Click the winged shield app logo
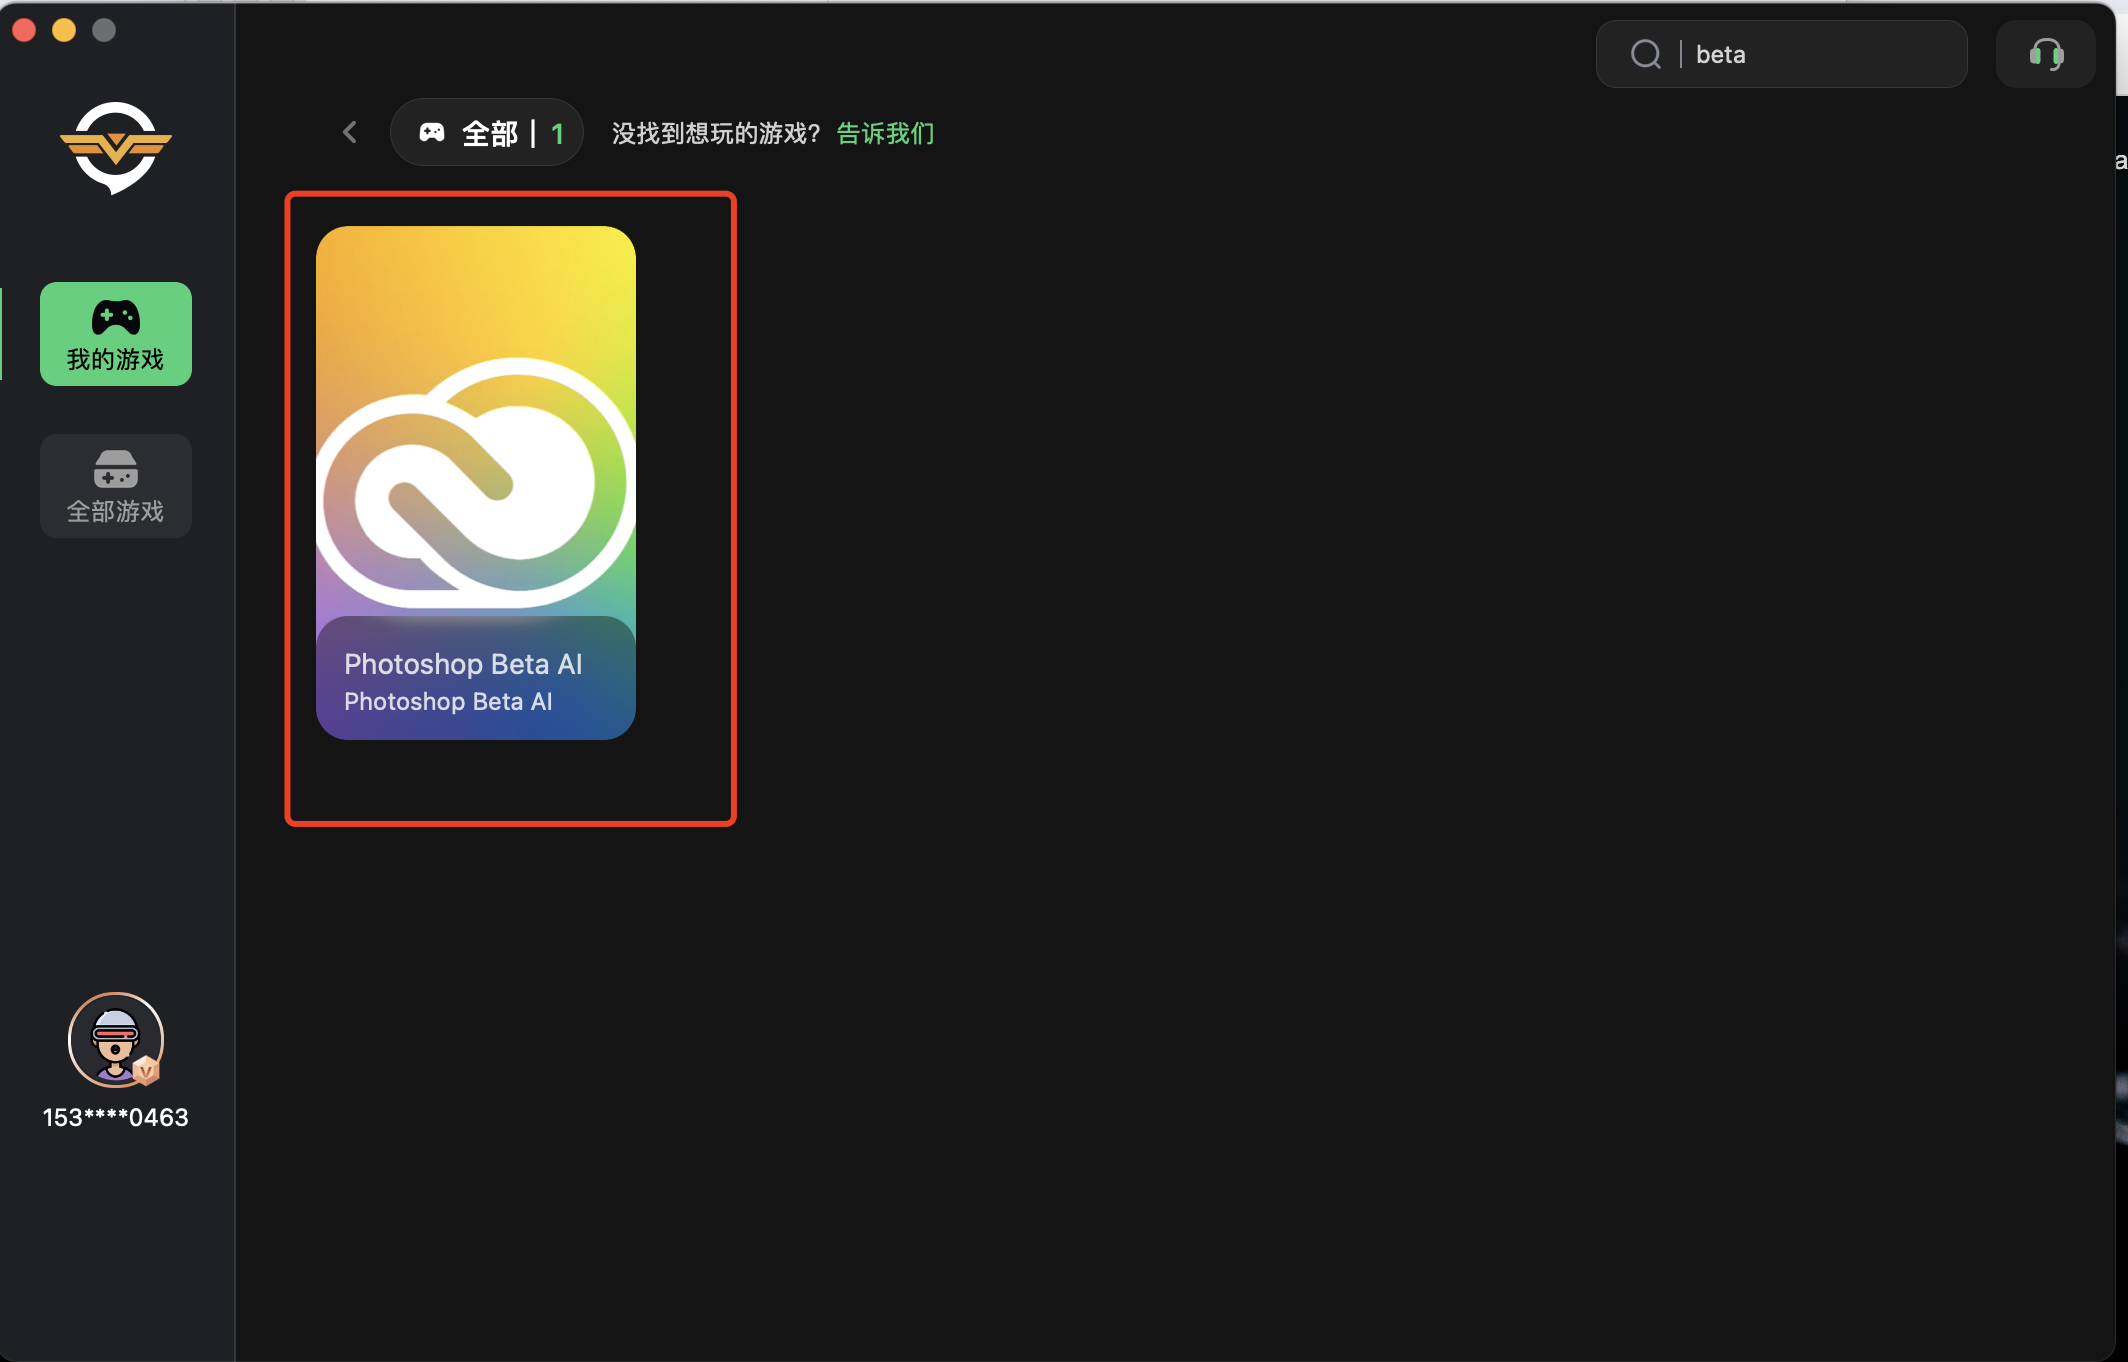 (116, 148)
